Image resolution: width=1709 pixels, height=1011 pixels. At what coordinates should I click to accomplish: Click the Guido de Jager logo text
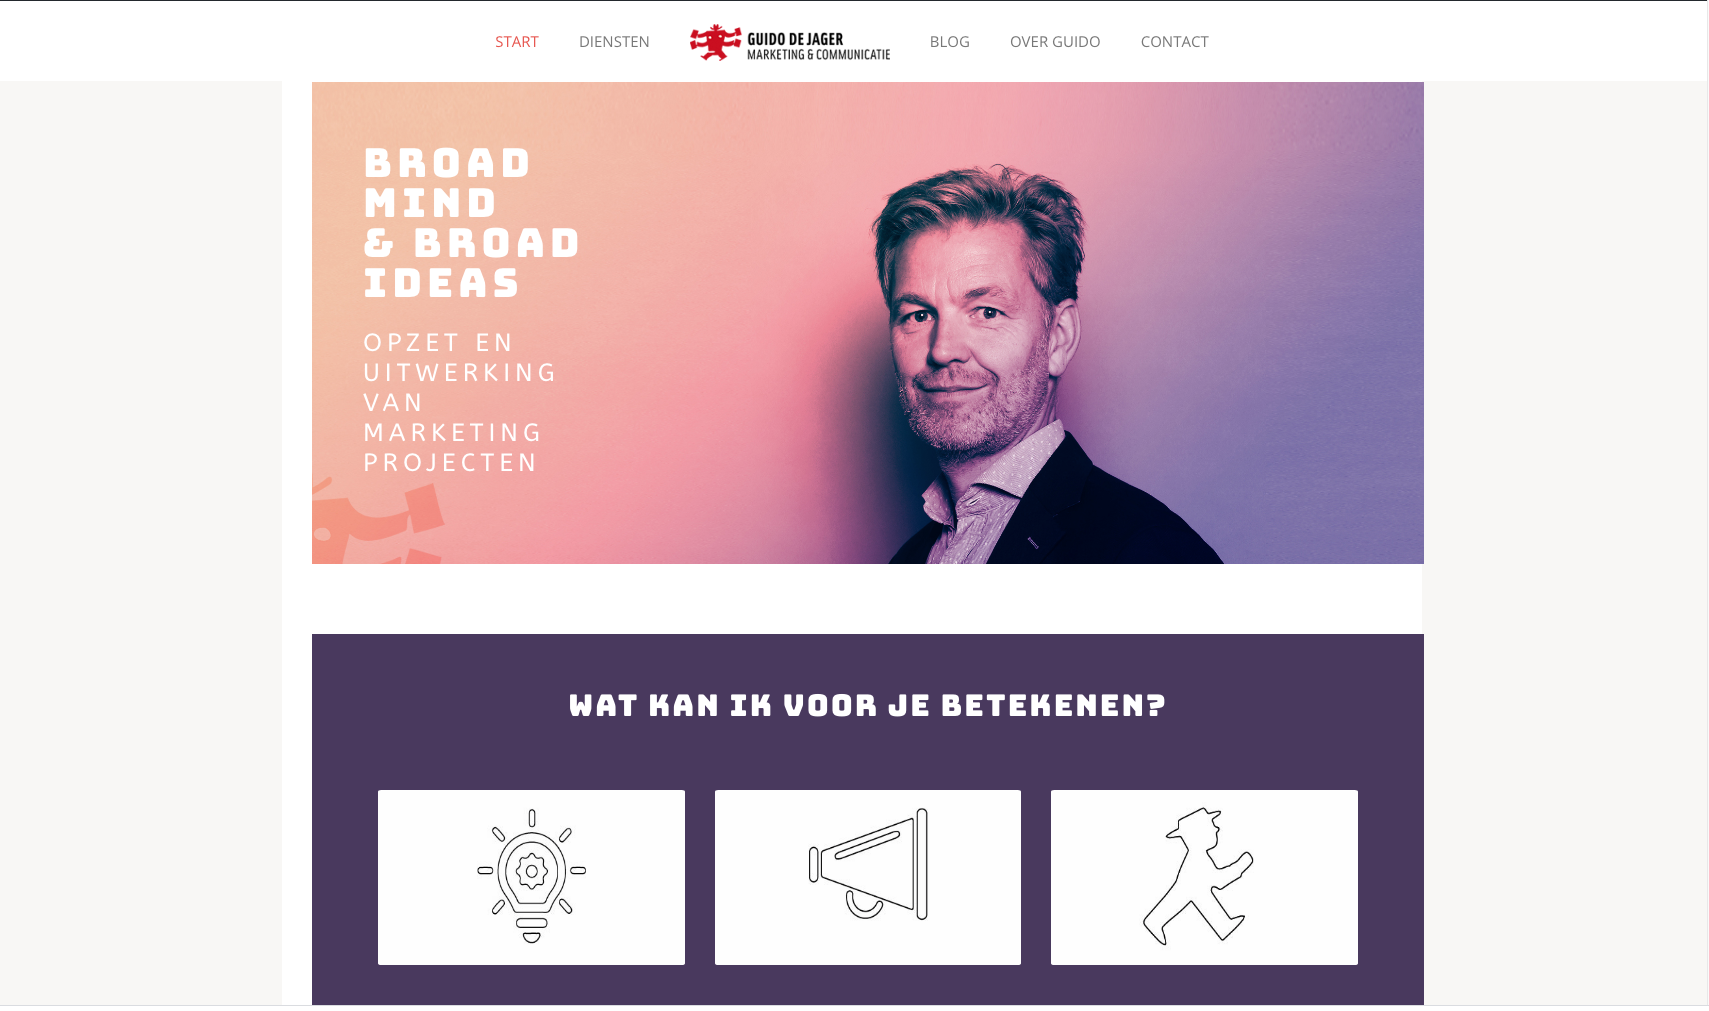(x=795, y=39)
